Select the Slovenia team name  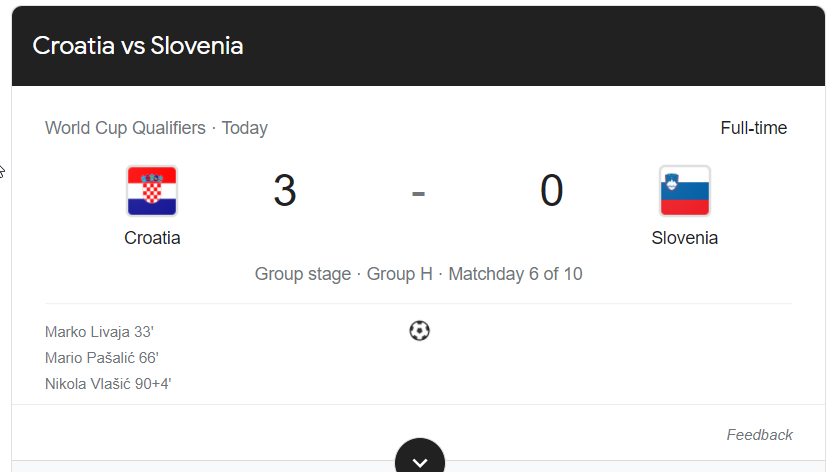685,238
